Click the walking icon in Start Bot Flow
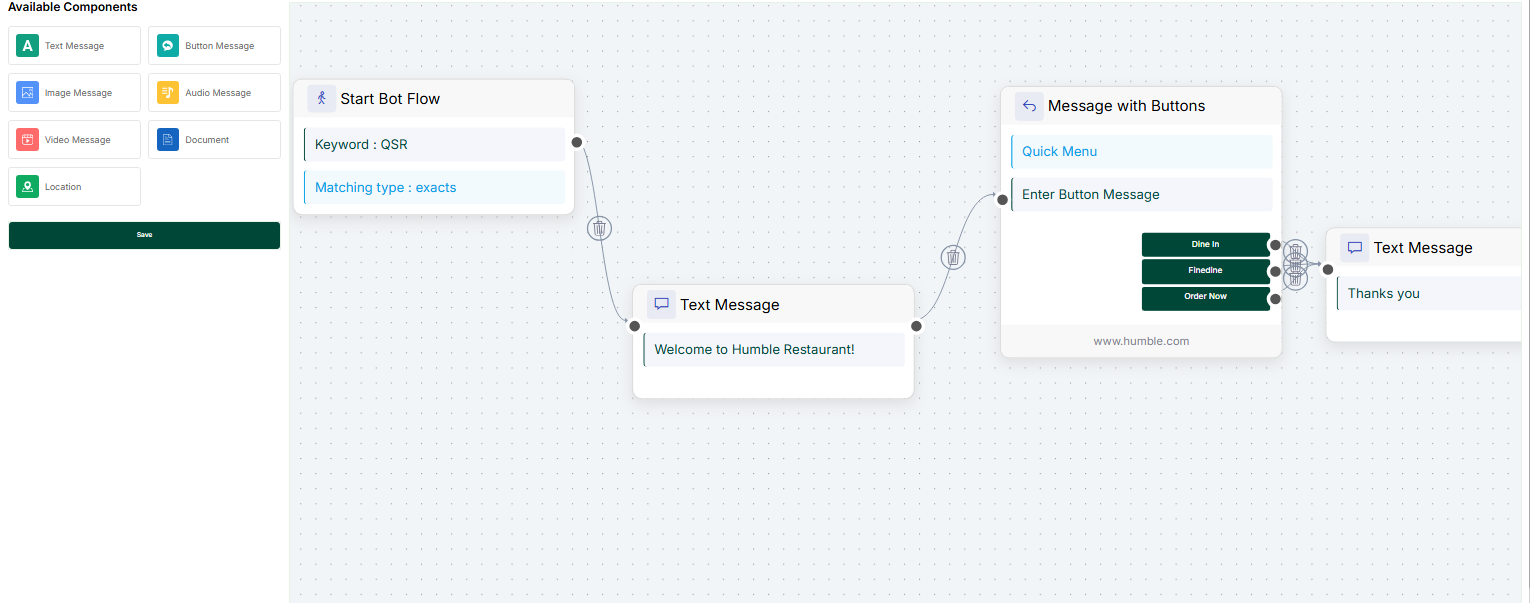This screenshot has width=1530, height=603. tap(321, 99)
